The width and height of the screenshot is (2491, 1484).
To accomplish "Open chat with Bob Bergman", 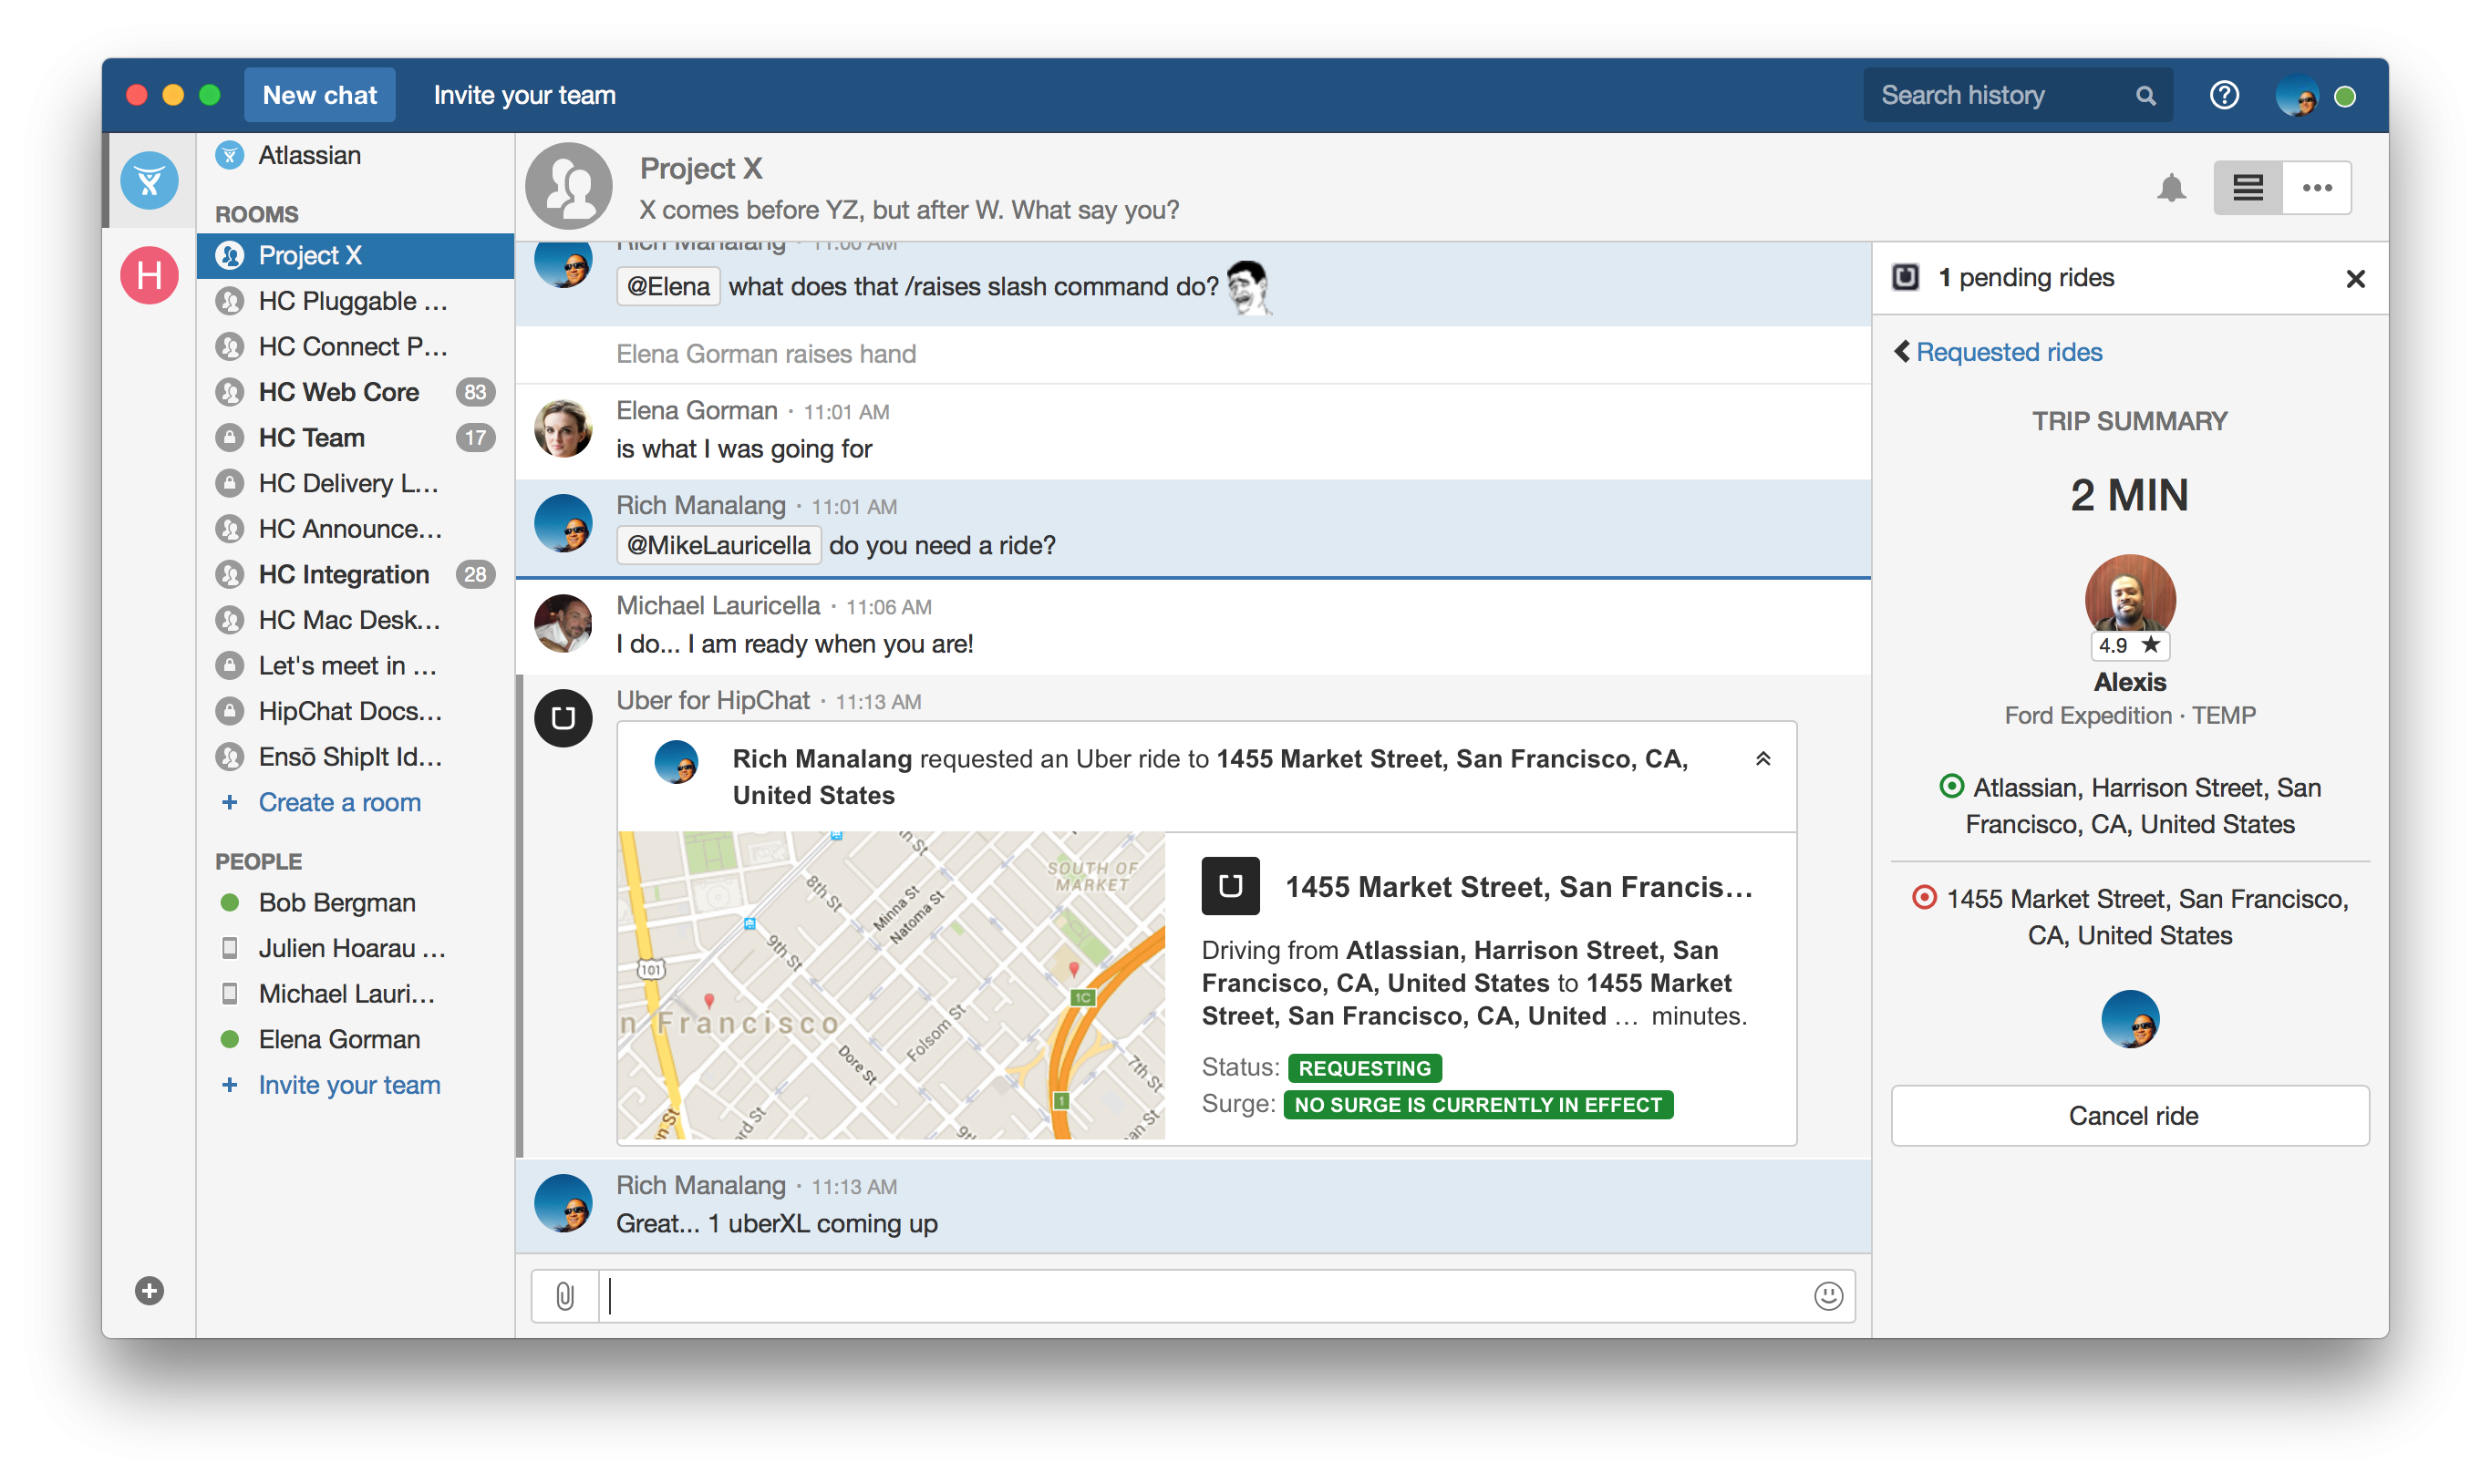I will (x=356, y=903).
